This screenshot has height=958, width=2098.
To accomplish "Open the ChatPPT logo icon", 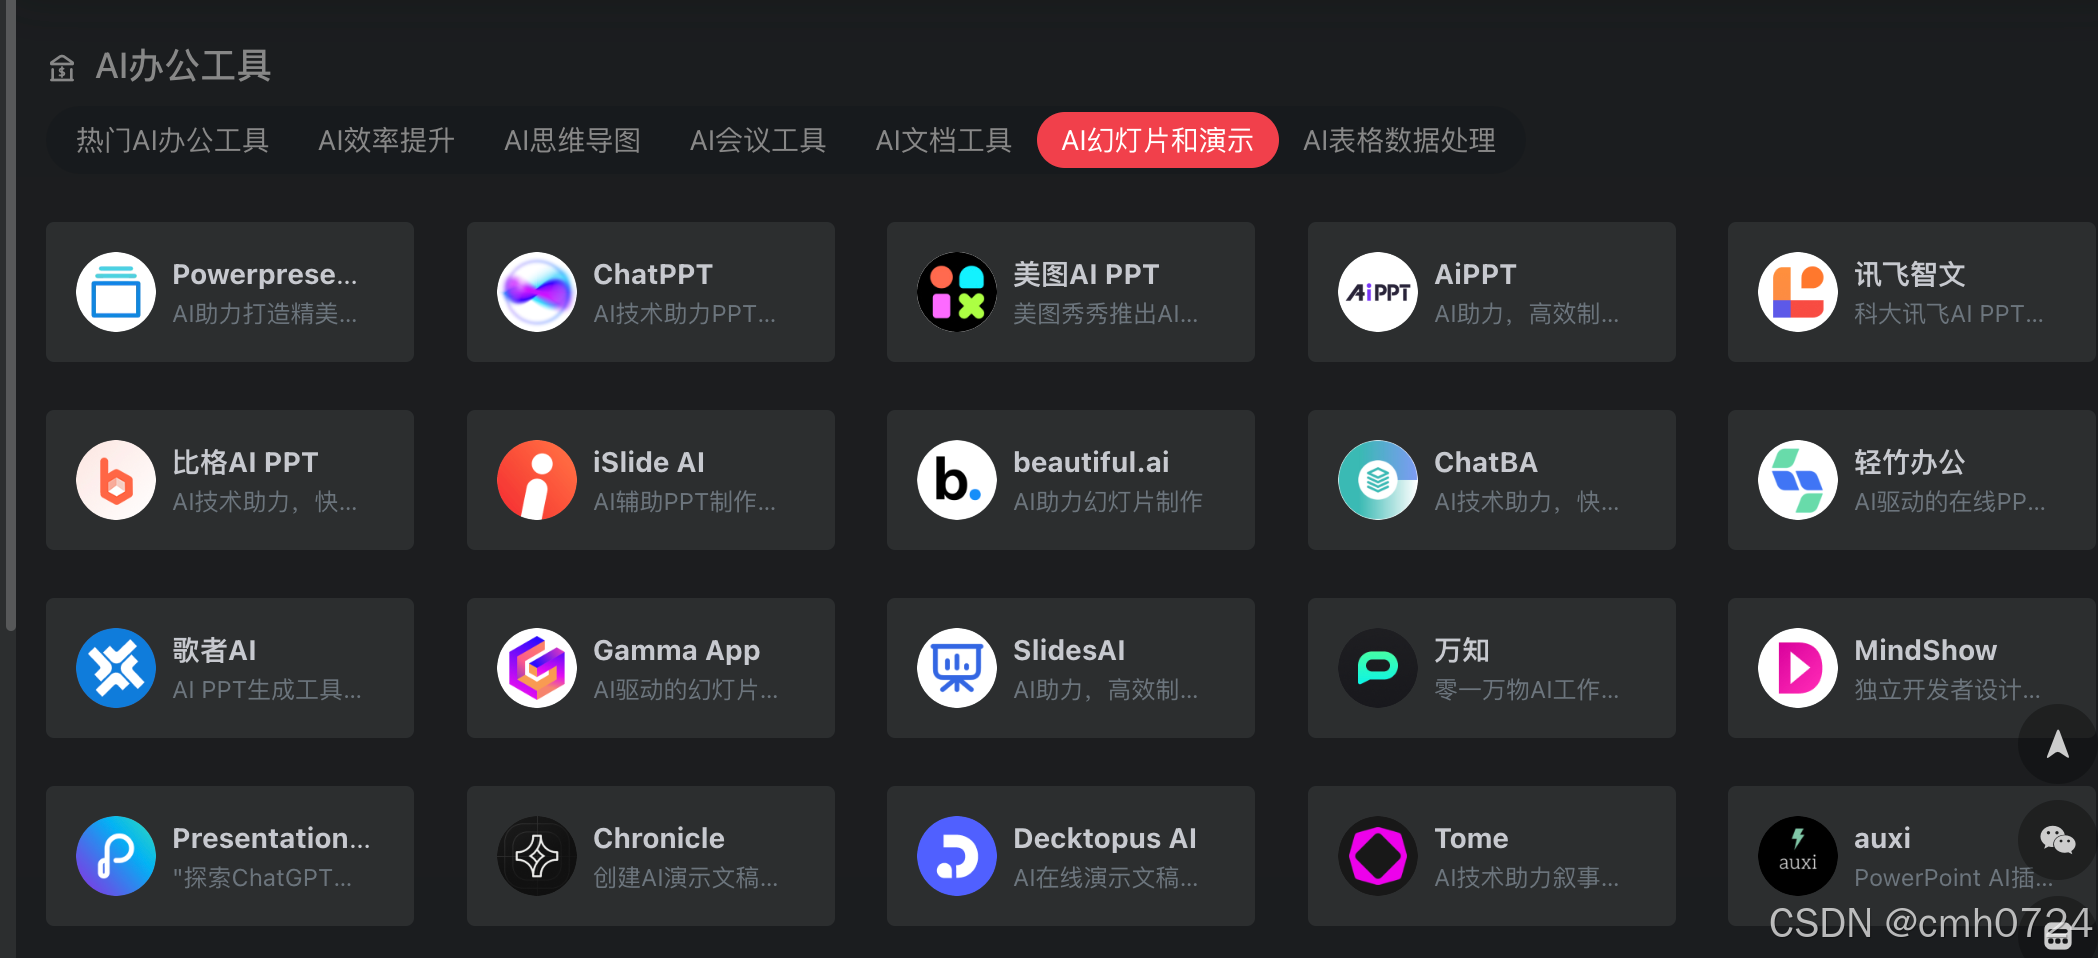I will tap(537, 292).
